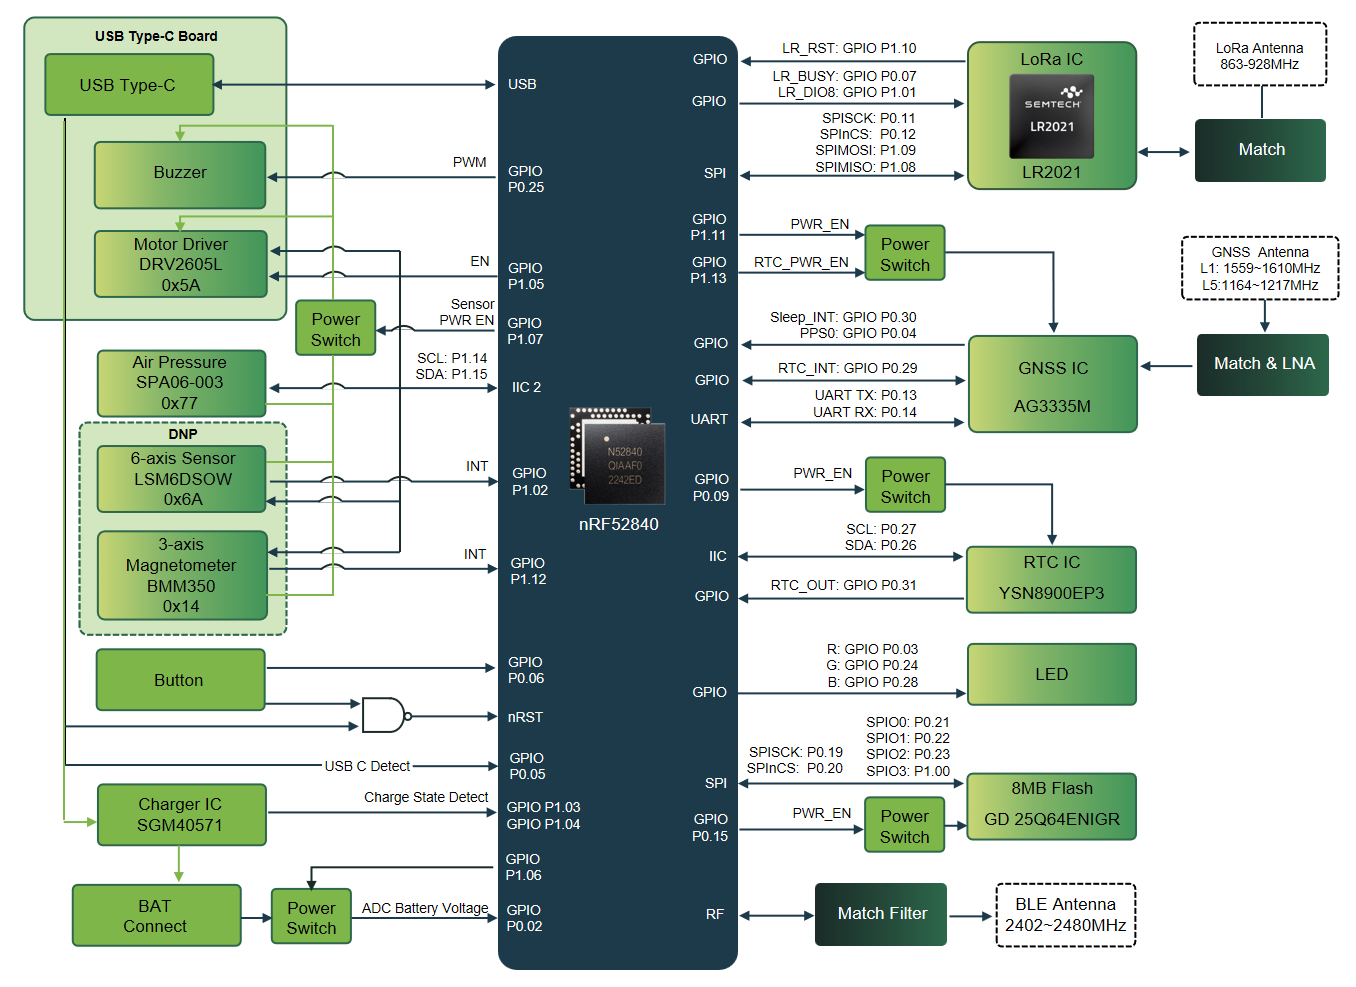
Task: Select the Match Filter block
Action: pyautogui.click(x=881, y=914)
